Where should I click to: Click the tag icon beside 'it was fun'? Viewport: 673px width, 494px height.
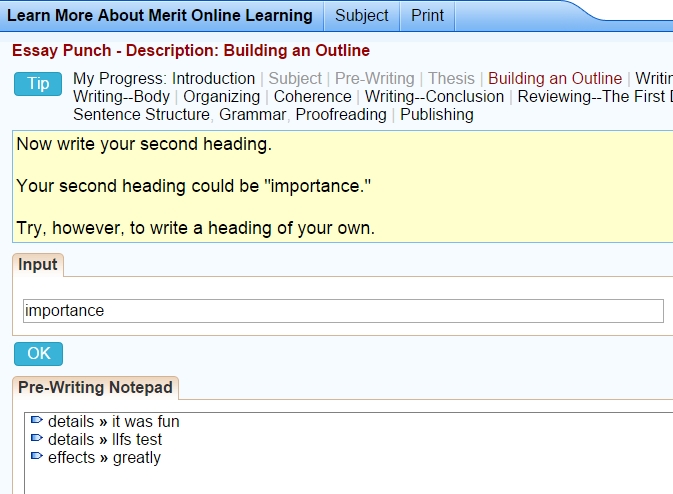[x=37, y=420]
